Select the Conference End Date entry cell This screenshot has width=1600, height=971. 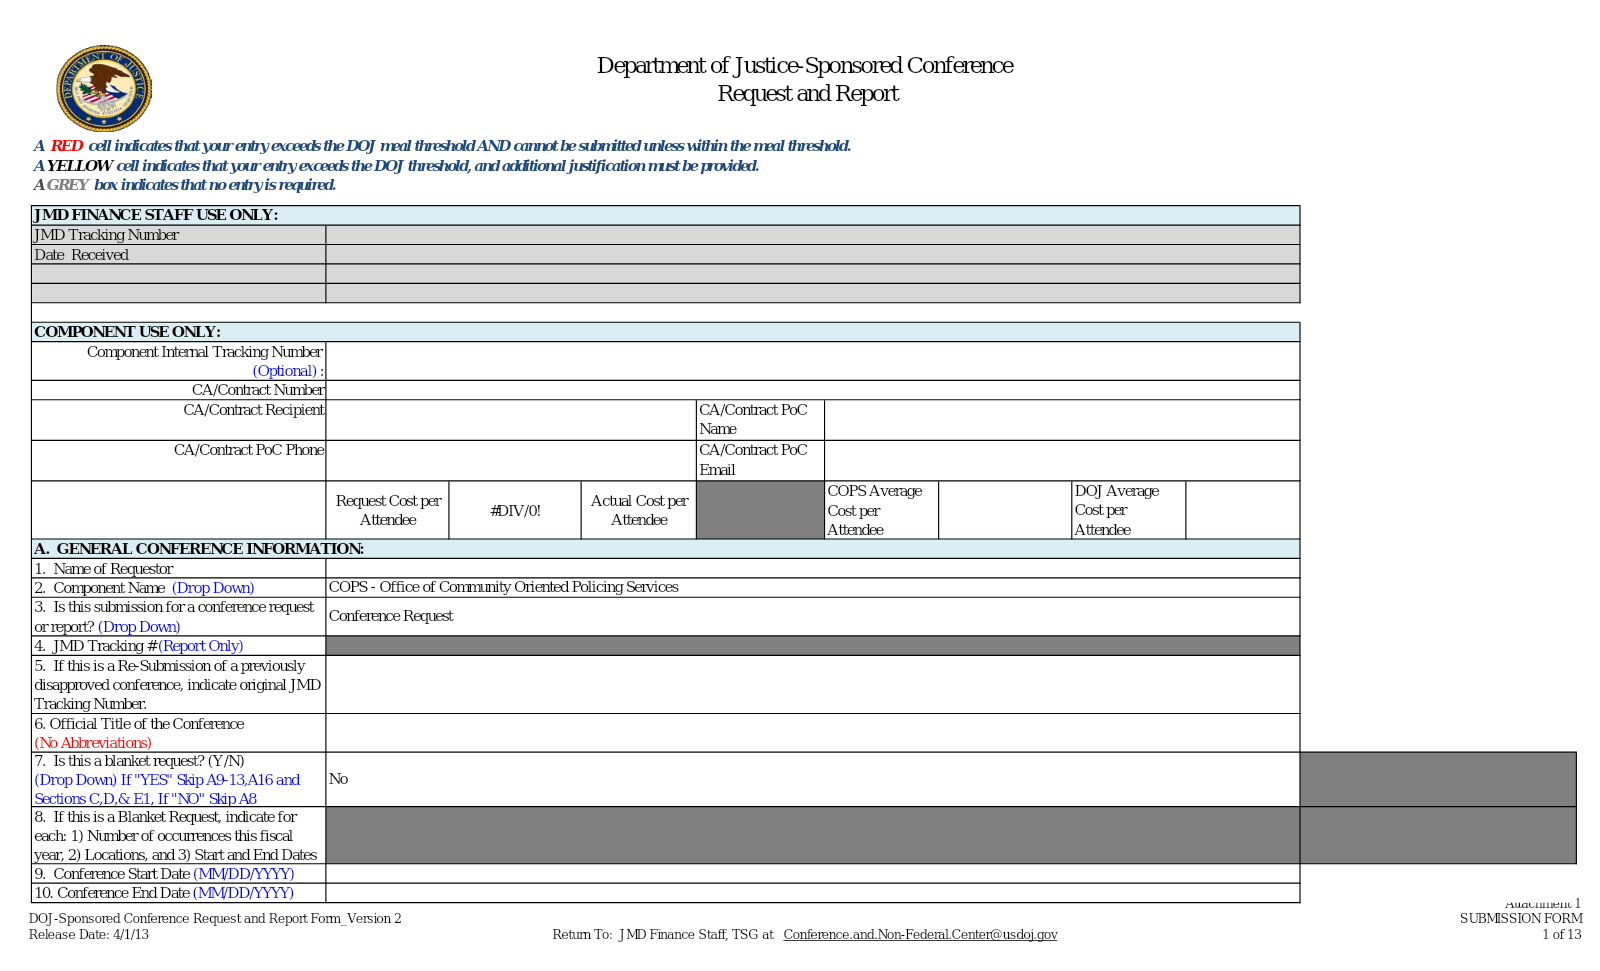pos(812,892)
